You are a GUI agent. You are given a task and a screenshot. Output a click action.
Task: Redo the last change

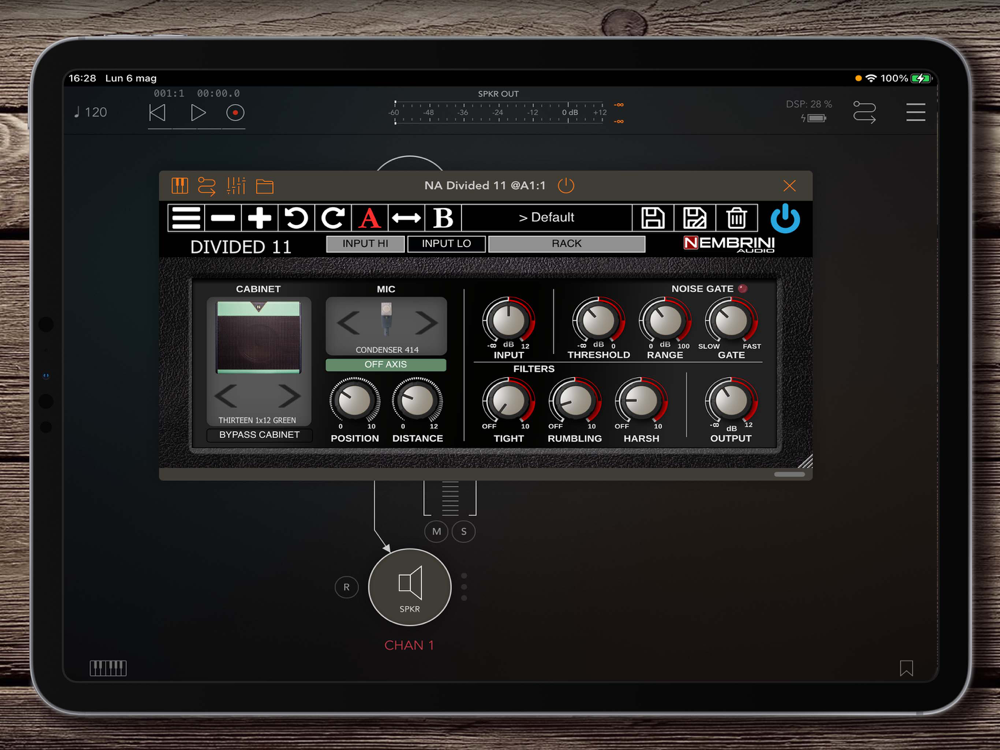[333, 218]
